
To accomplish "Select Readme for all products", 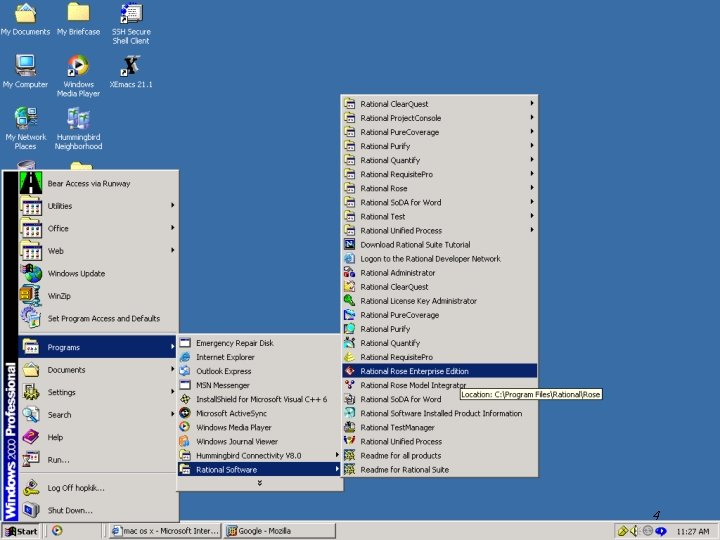I will click(439, 456).
